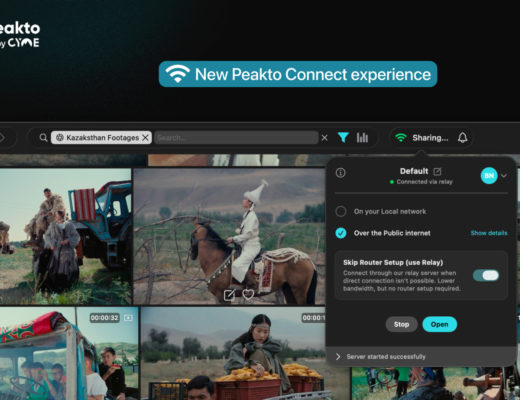Click the Open button
Viewport: 520px width, 400px height.
[x=439, y=324]
